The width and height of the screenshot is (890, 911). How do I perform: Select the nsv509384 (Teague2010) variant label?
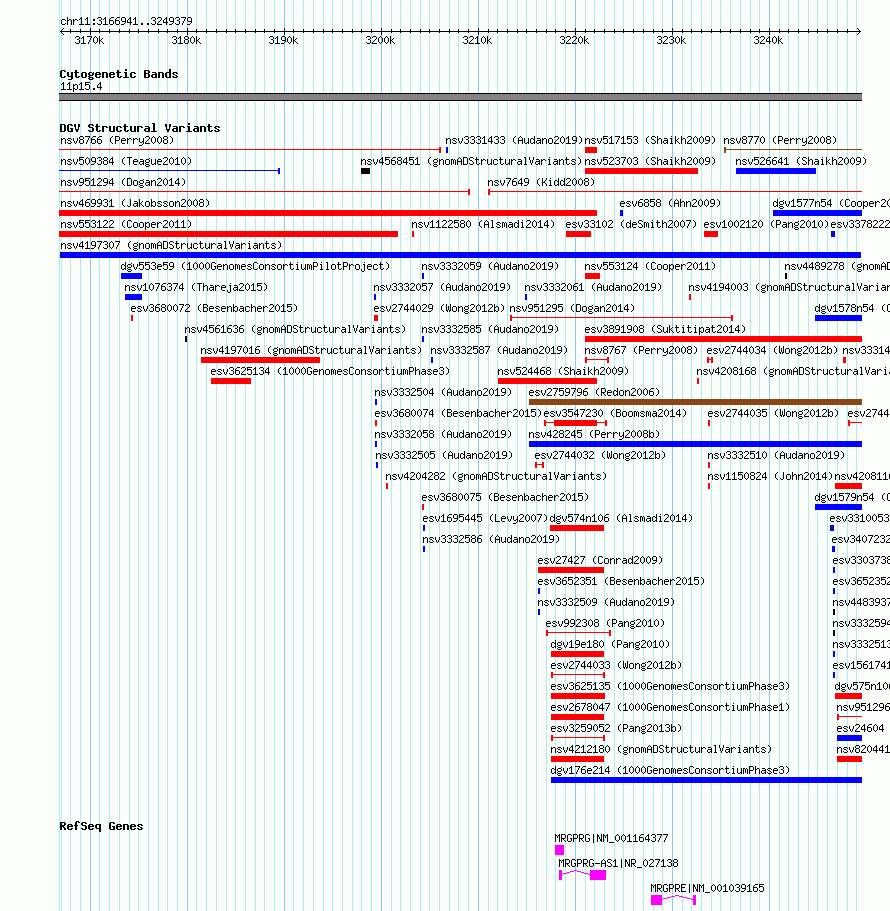(x=125, y=162)
